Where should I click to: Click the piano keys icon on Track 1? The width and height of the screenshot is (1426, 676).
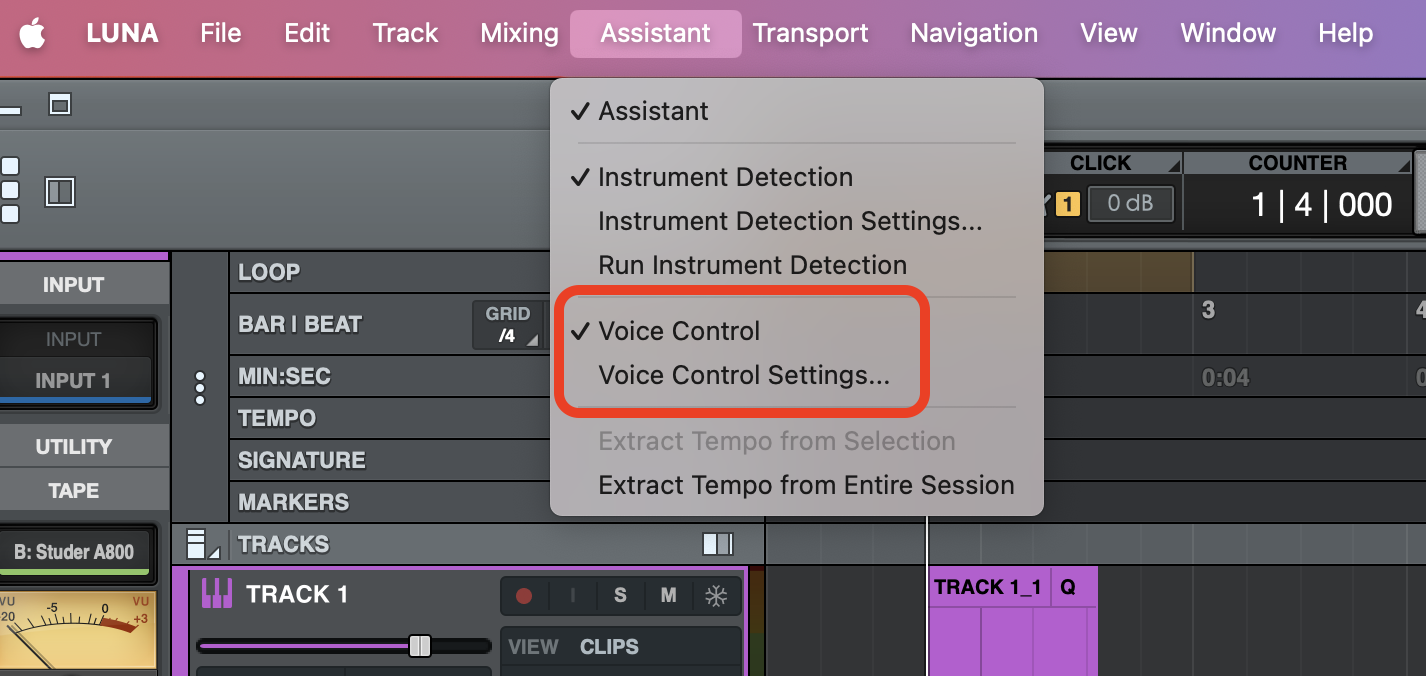216,594
